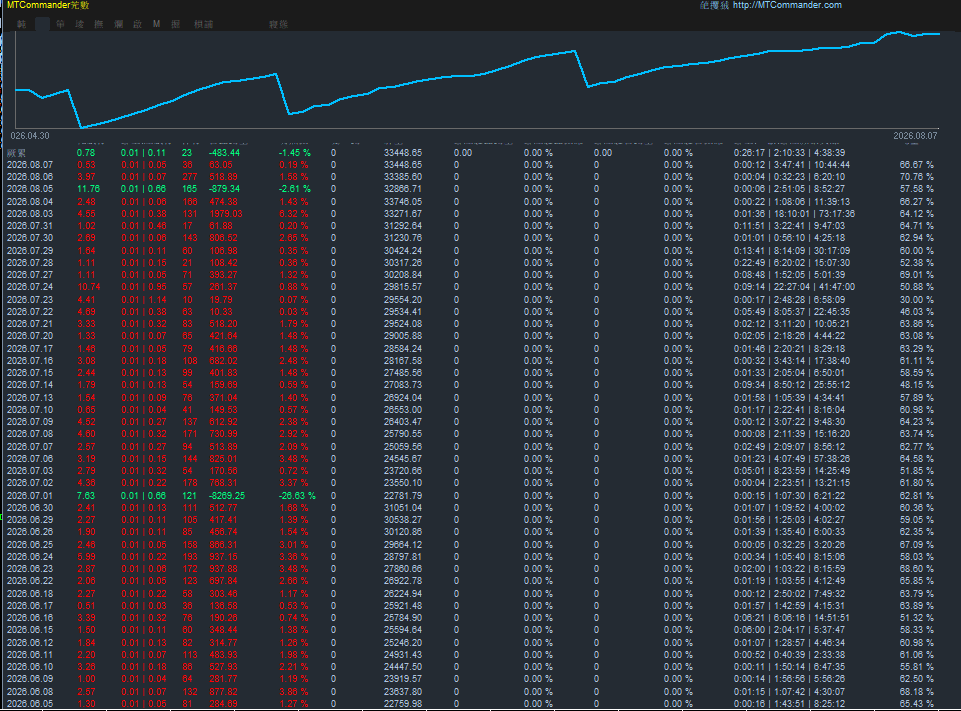The width and height of the screenshot is (961, 711).
Task: Click the 10.74 value cell
Action: (x=88, y=287)
